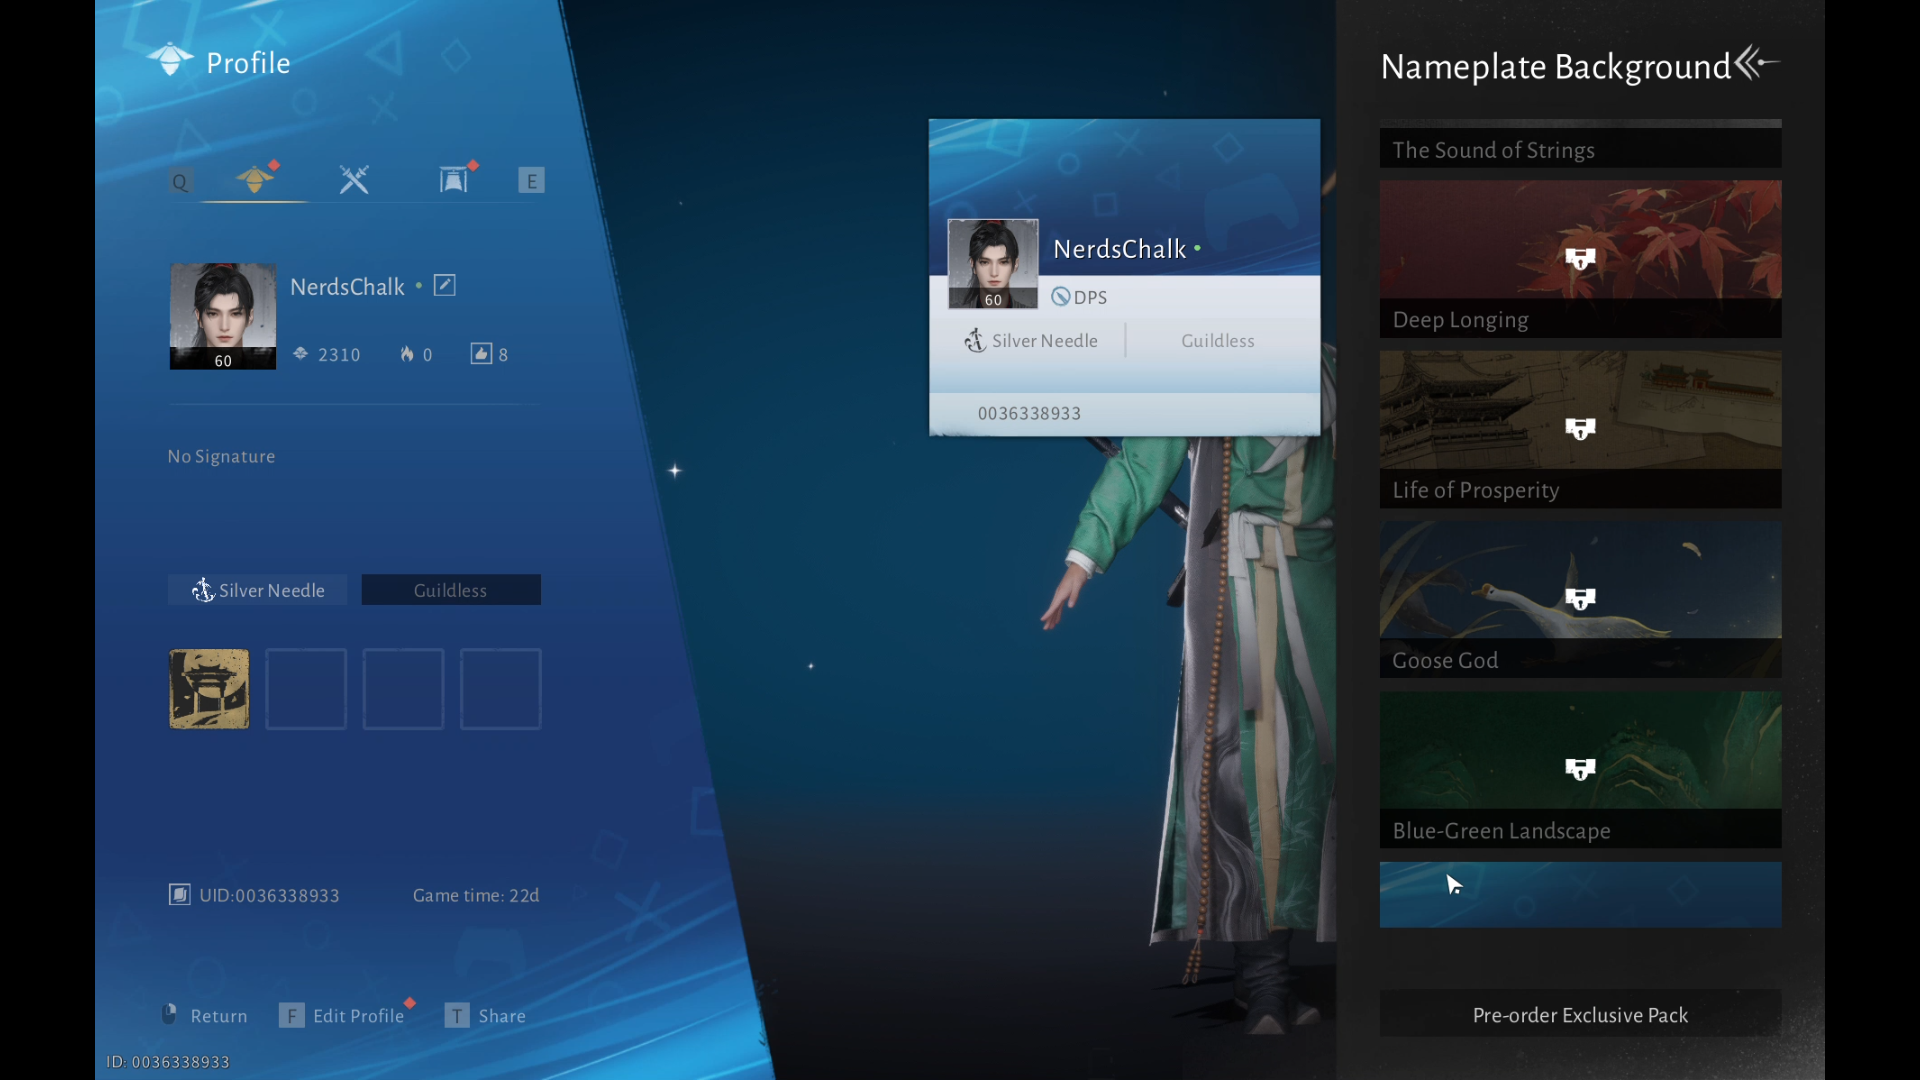Choose the Goose God nameplate background

[x=1580, y=598]
